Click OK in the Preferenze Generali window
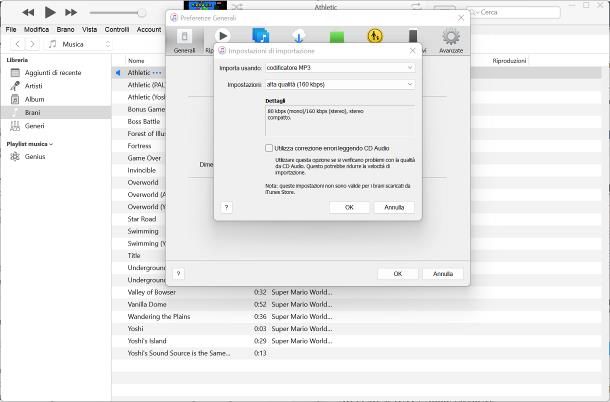Image resolution: width=610 pixels, height=402 pixels. (398, 274)
